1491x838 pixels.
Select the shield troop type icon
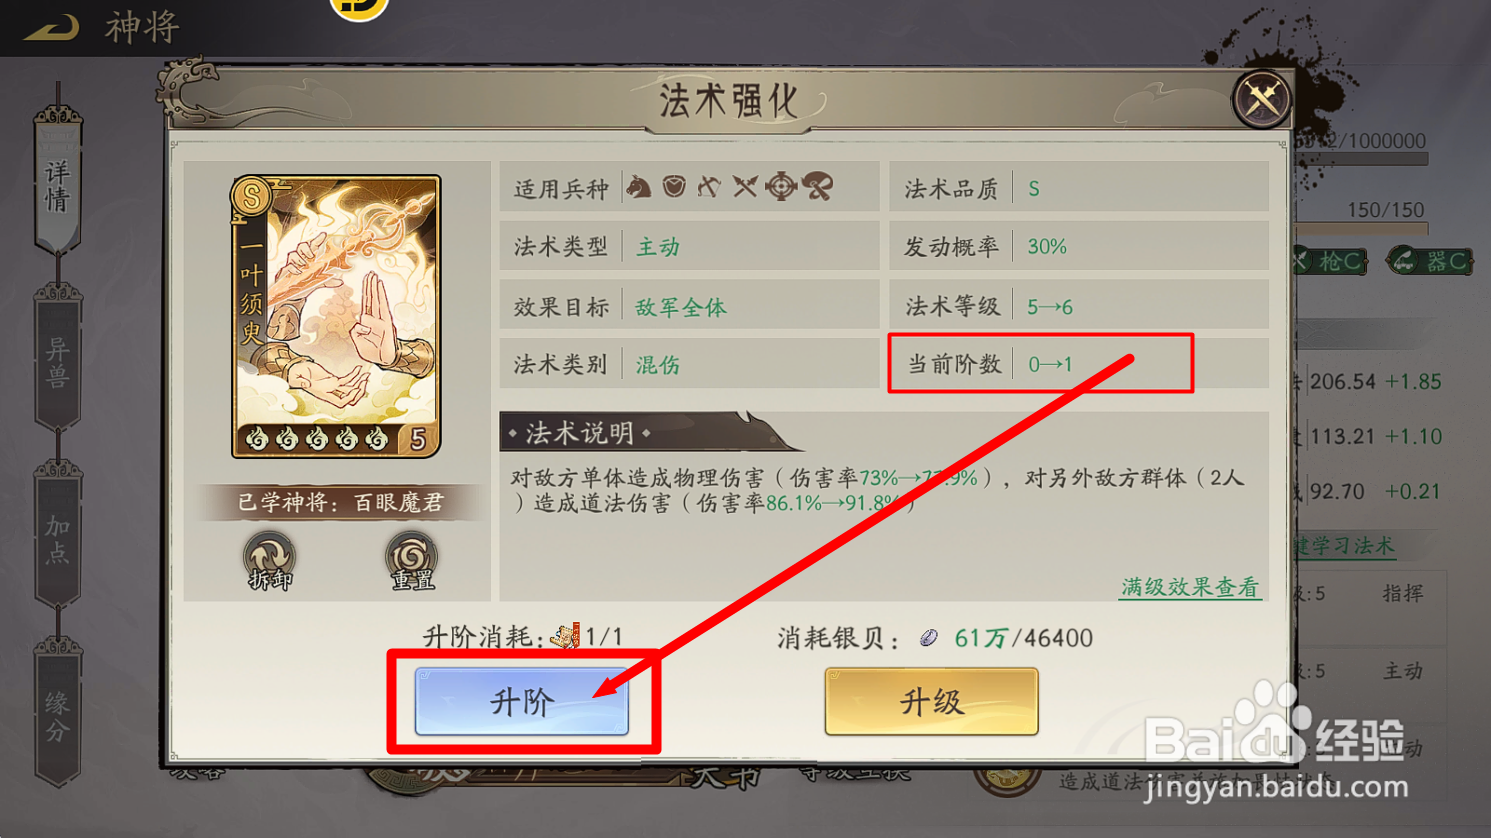point(674,186)
